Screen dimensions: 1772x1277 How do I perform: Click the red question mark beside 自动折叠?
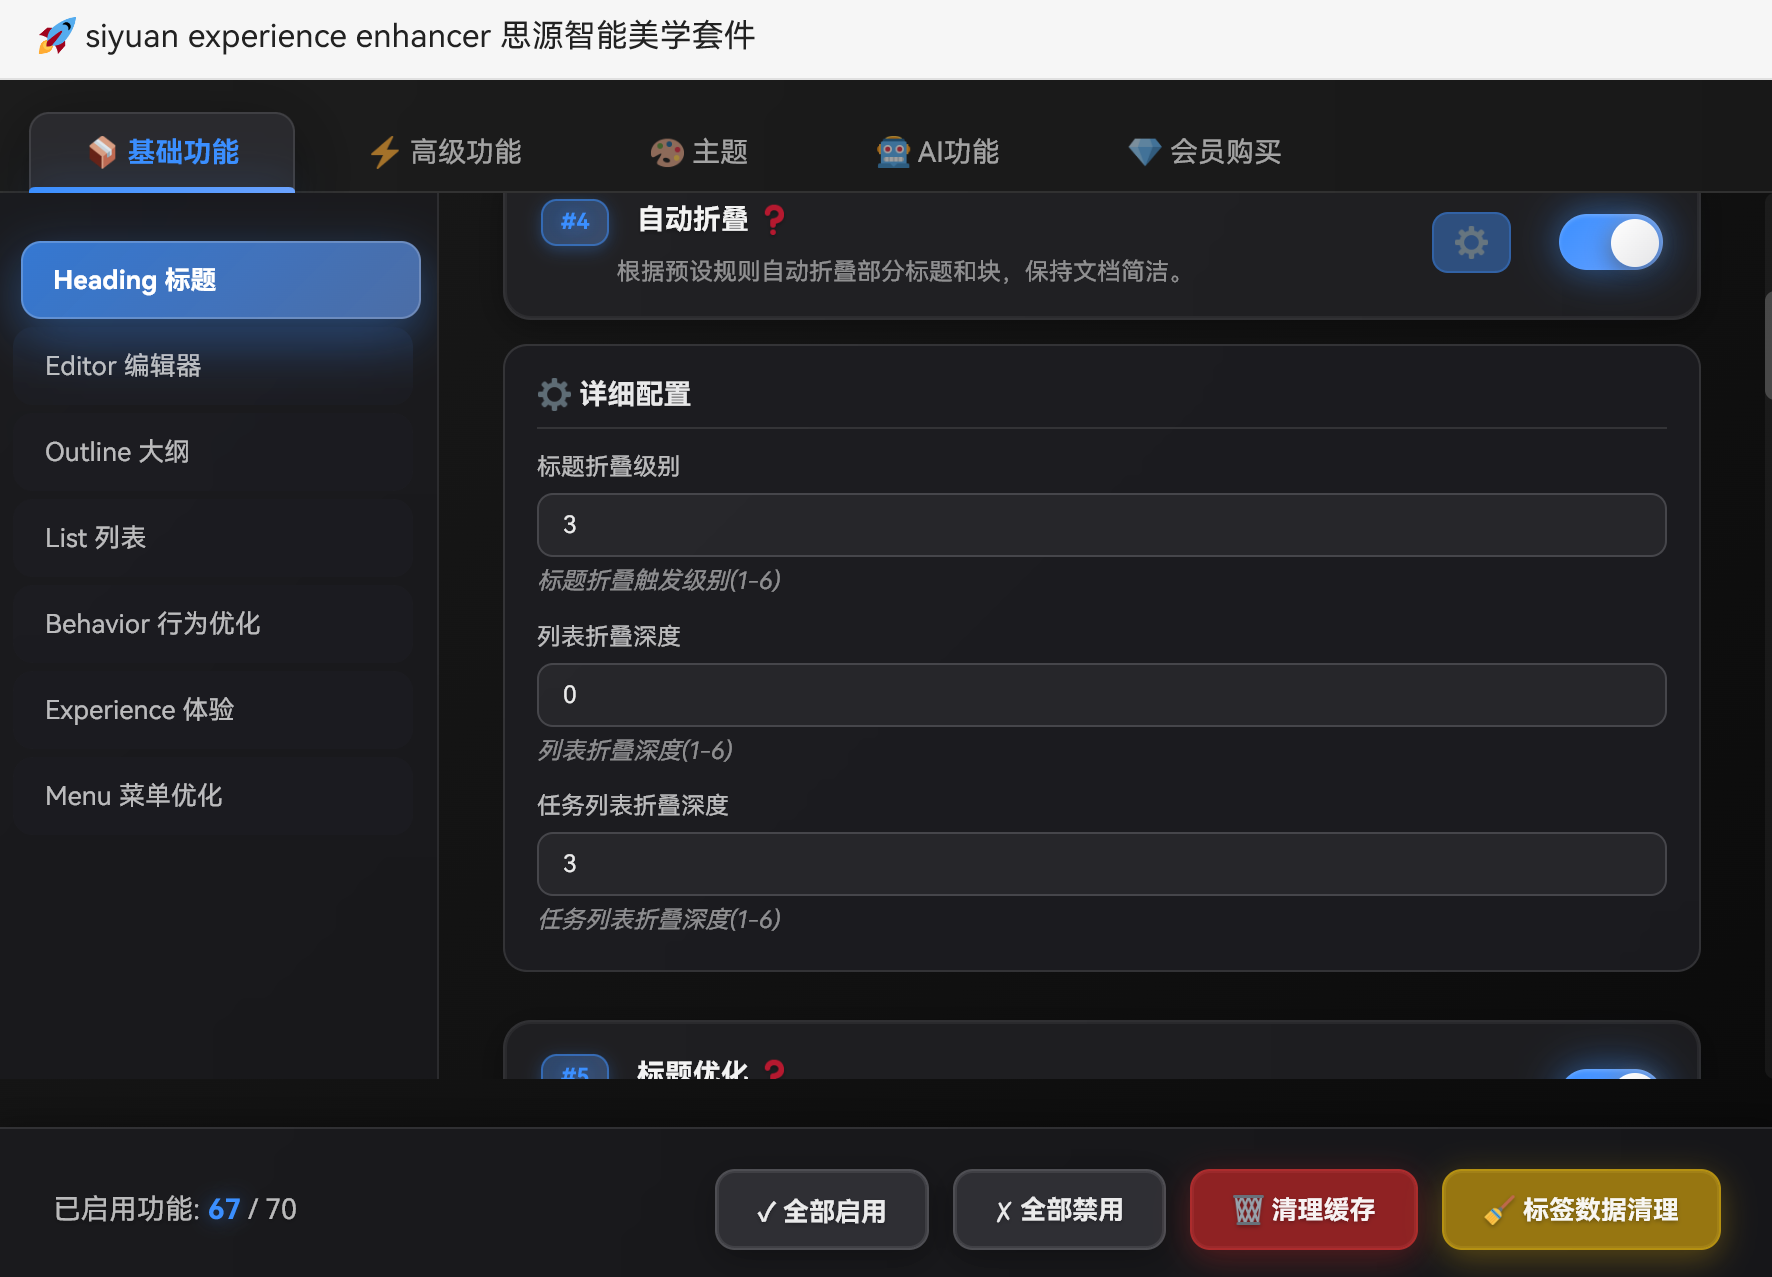774,219
